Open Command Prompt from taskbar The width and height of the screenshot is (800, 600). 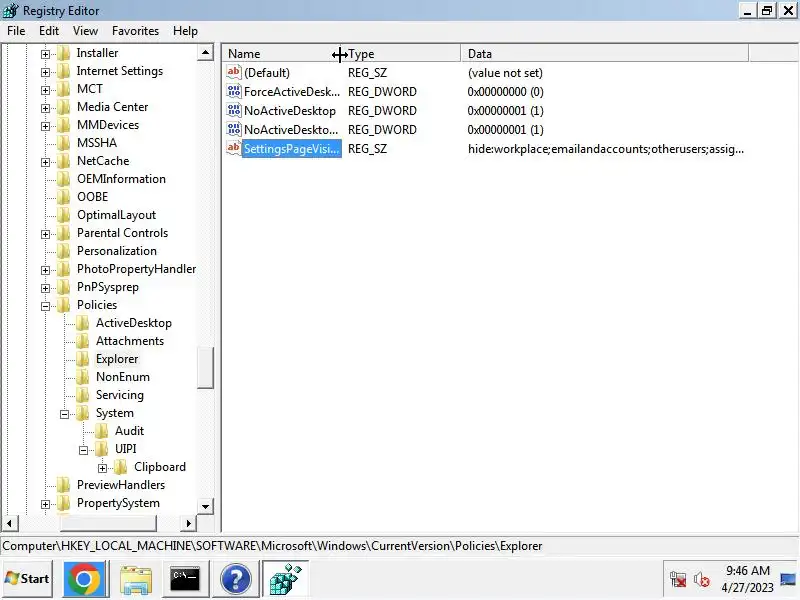click(x=185, y=579)
